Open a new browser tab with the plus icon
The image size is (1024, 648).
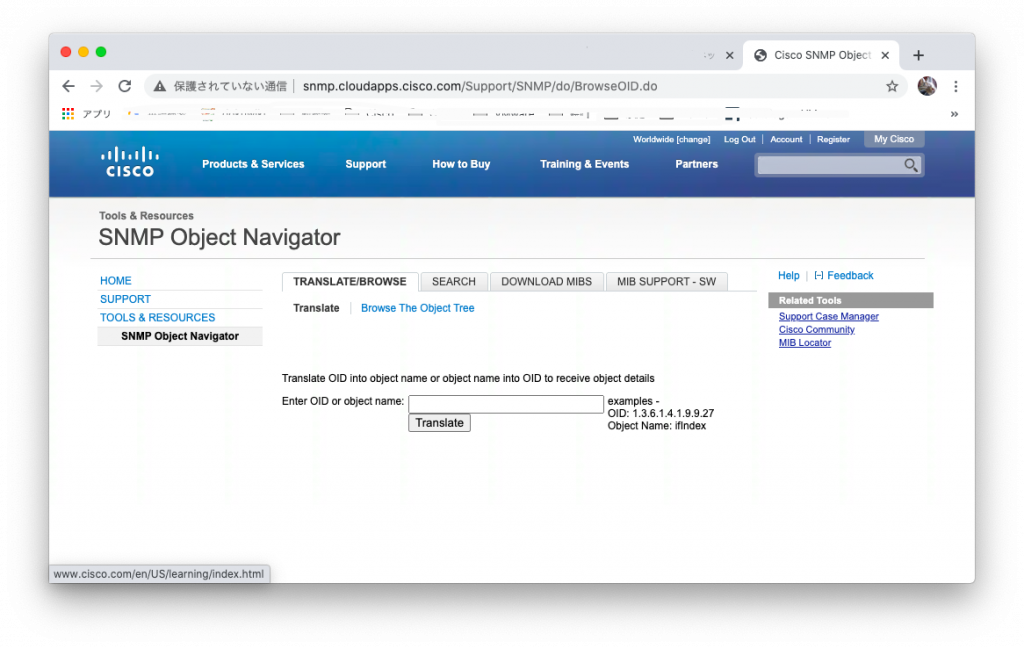coord(918,55)
